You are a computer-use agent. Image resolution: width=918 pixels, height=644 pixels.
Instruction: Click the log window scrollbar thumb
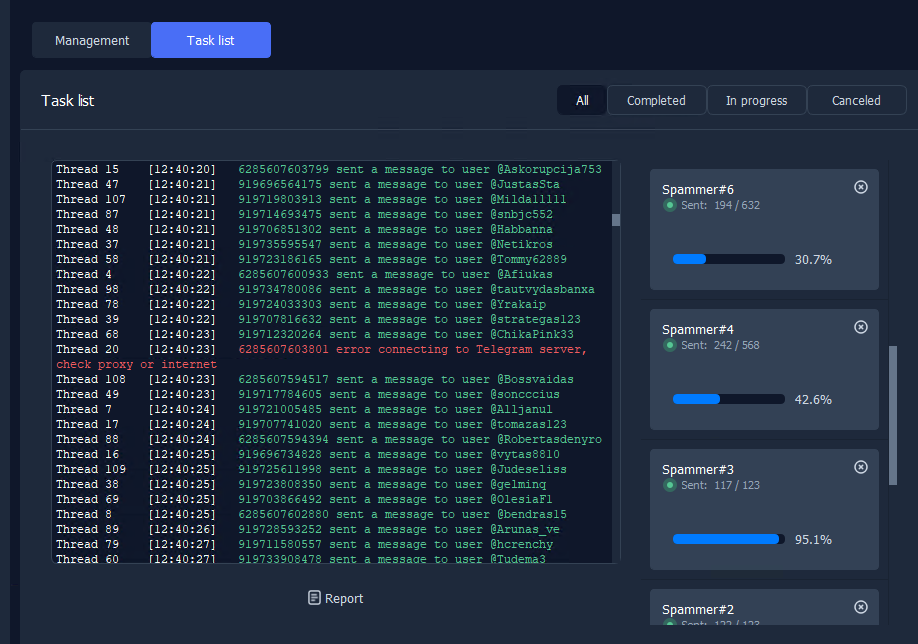coord(616,220)
